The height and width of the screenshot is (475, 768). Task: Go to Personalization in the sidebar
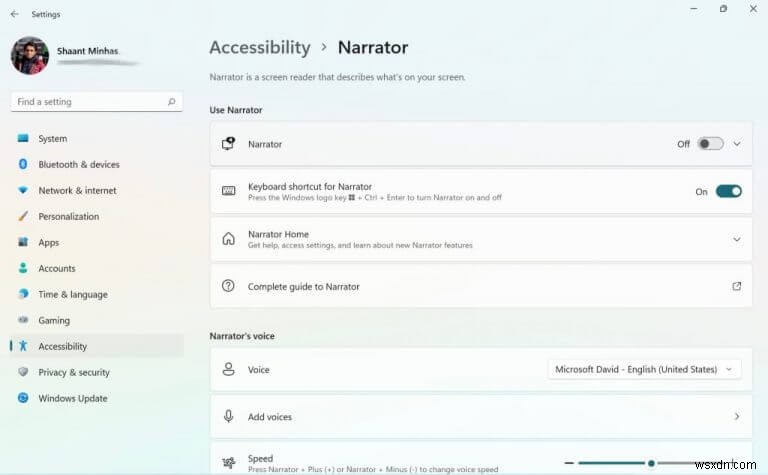[x=68, y=216]
